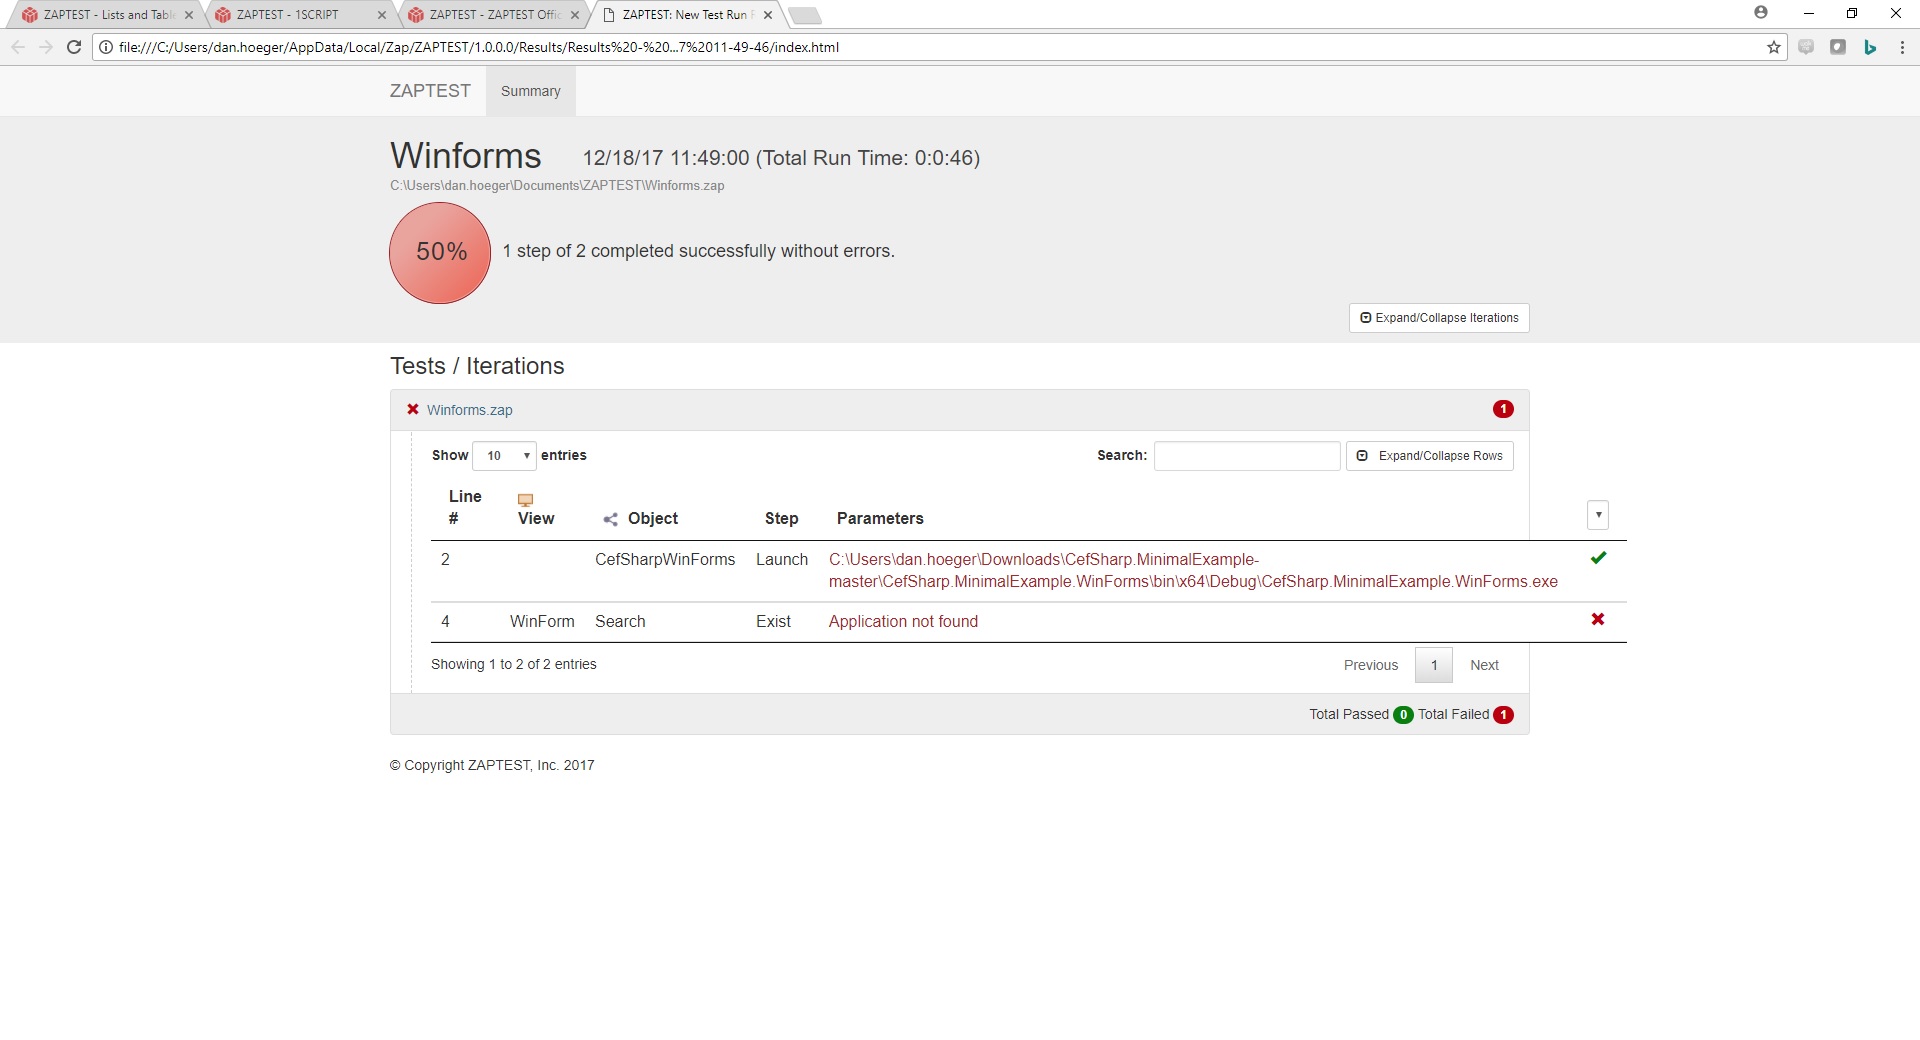
Task: Click the ZAPTEST brand link
Action: click(430, 91)
